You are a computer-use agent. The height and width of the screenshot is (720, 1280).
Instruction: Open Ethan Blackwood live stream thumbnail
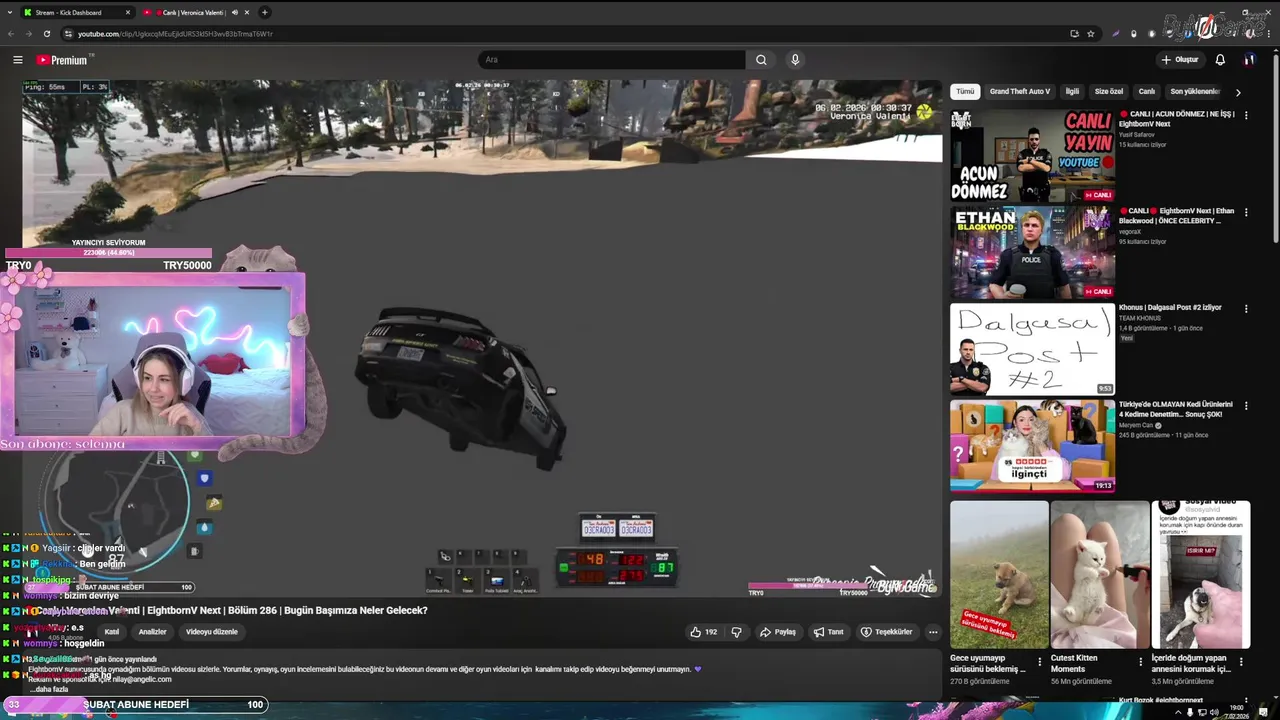(x=1032, y=252)
